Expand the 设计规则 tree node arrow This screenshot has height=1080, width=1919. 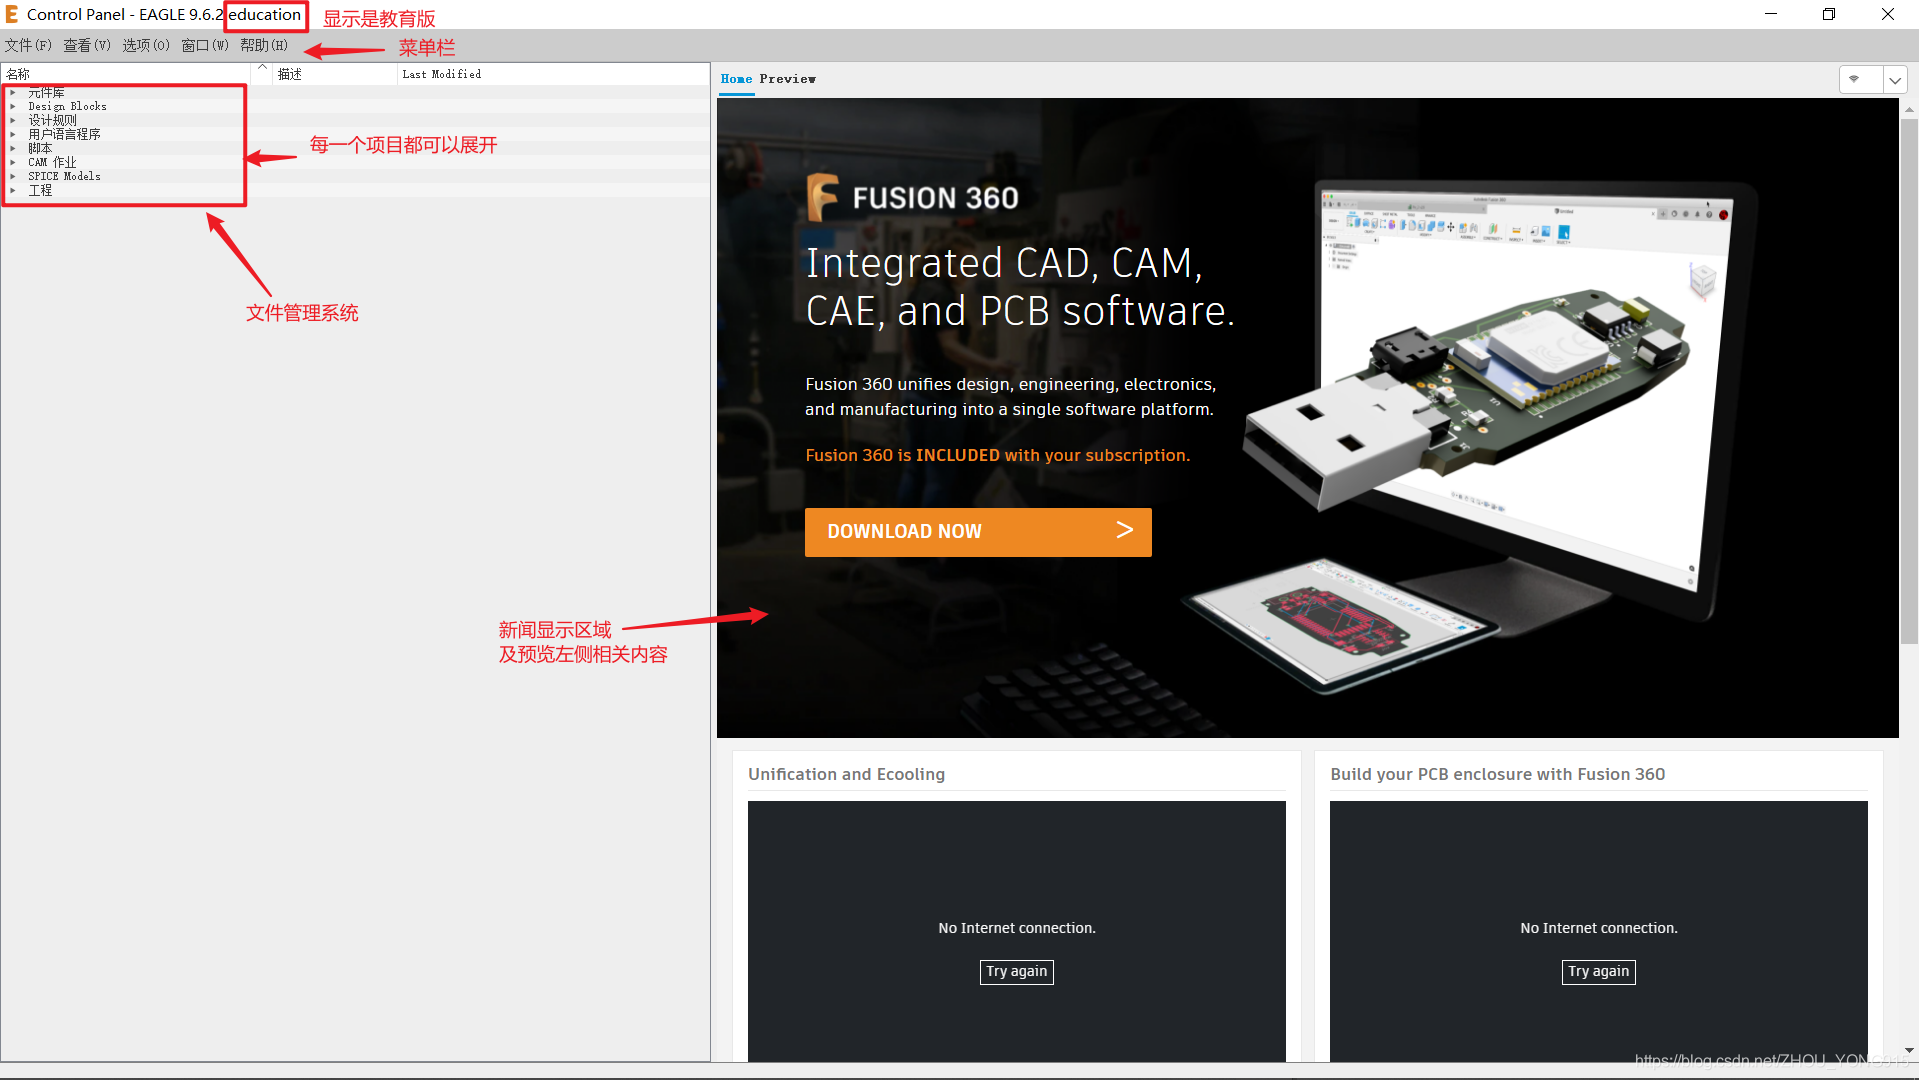[x=13, y=120]
